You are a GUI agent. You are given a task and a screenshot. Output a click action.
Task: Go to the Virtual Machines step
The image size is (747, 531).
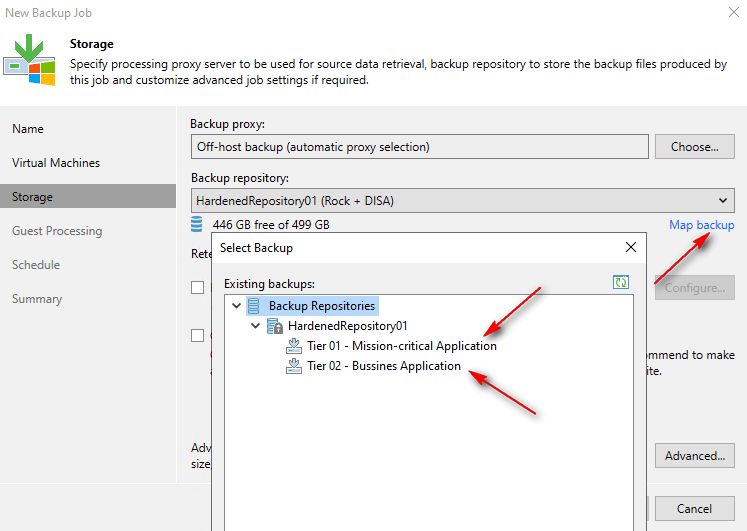[x=56, y=163]
